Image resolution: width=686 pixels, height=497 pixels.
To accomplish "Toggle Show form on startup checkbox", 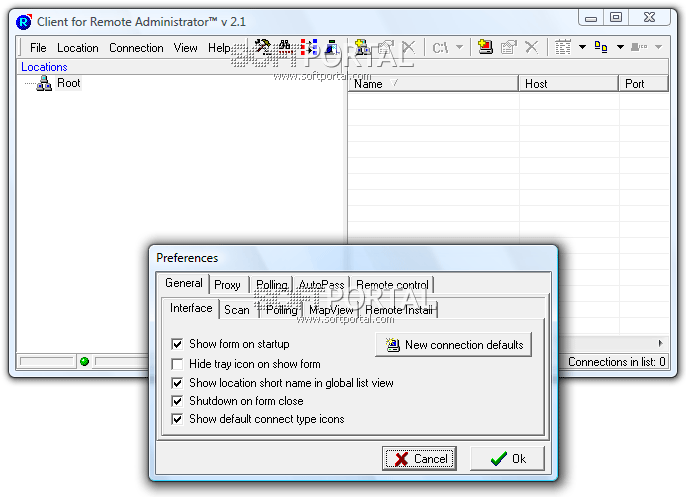I will tap(177, 344).
